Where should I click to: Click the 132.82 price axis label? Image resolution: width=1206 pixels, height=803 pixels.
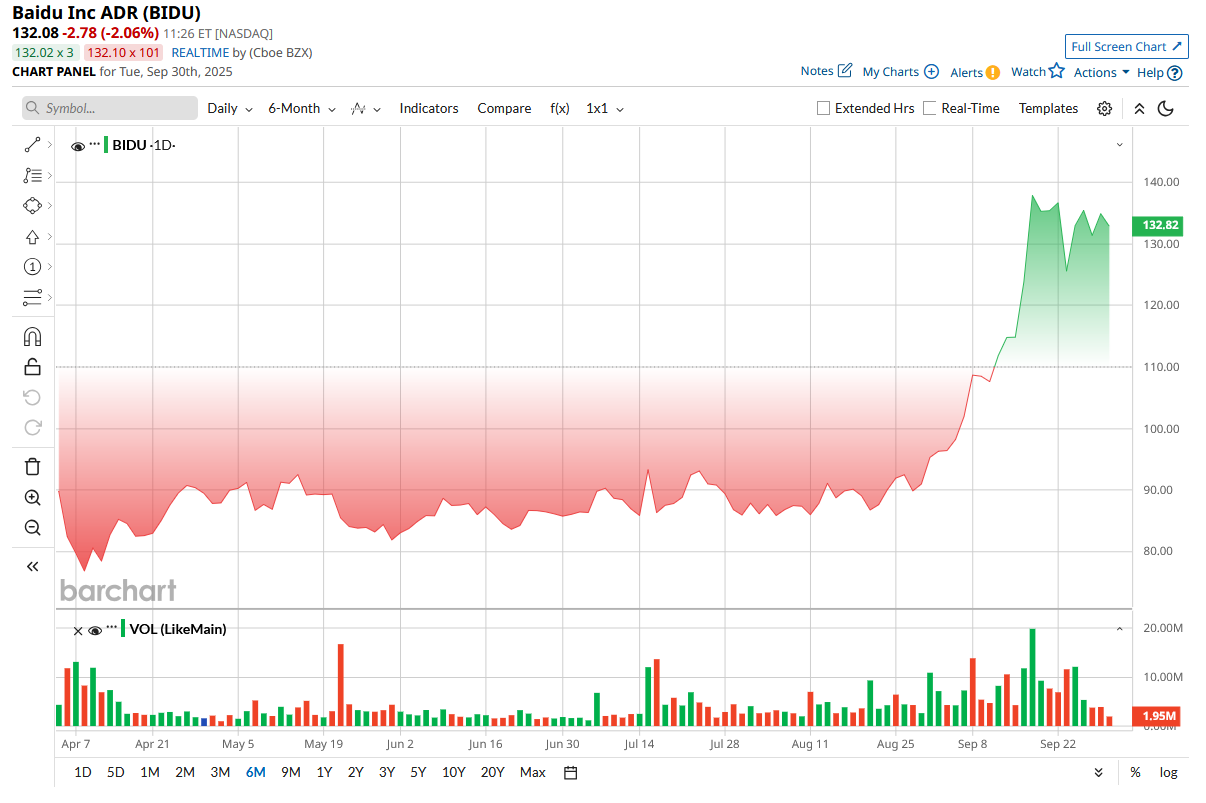[x=1156, y=226]
